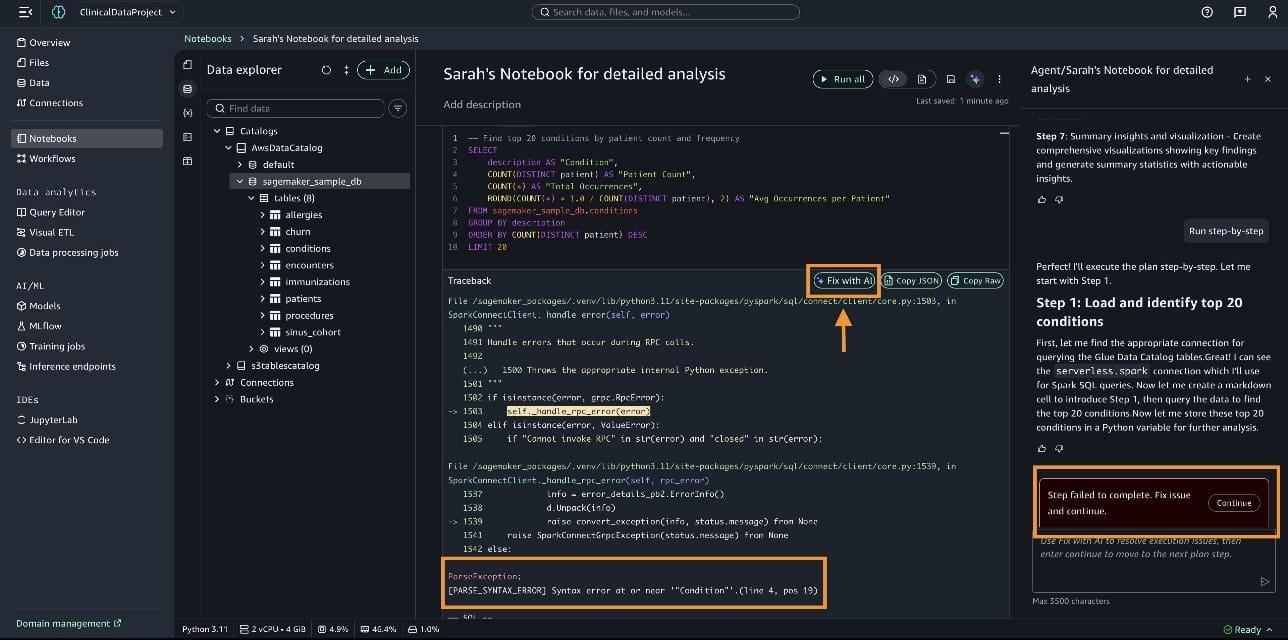Viewport: 1288px width, 640px height.
Task: Open the help icon in top bar
Action: pyautogui.click(x=1207, y=12)
